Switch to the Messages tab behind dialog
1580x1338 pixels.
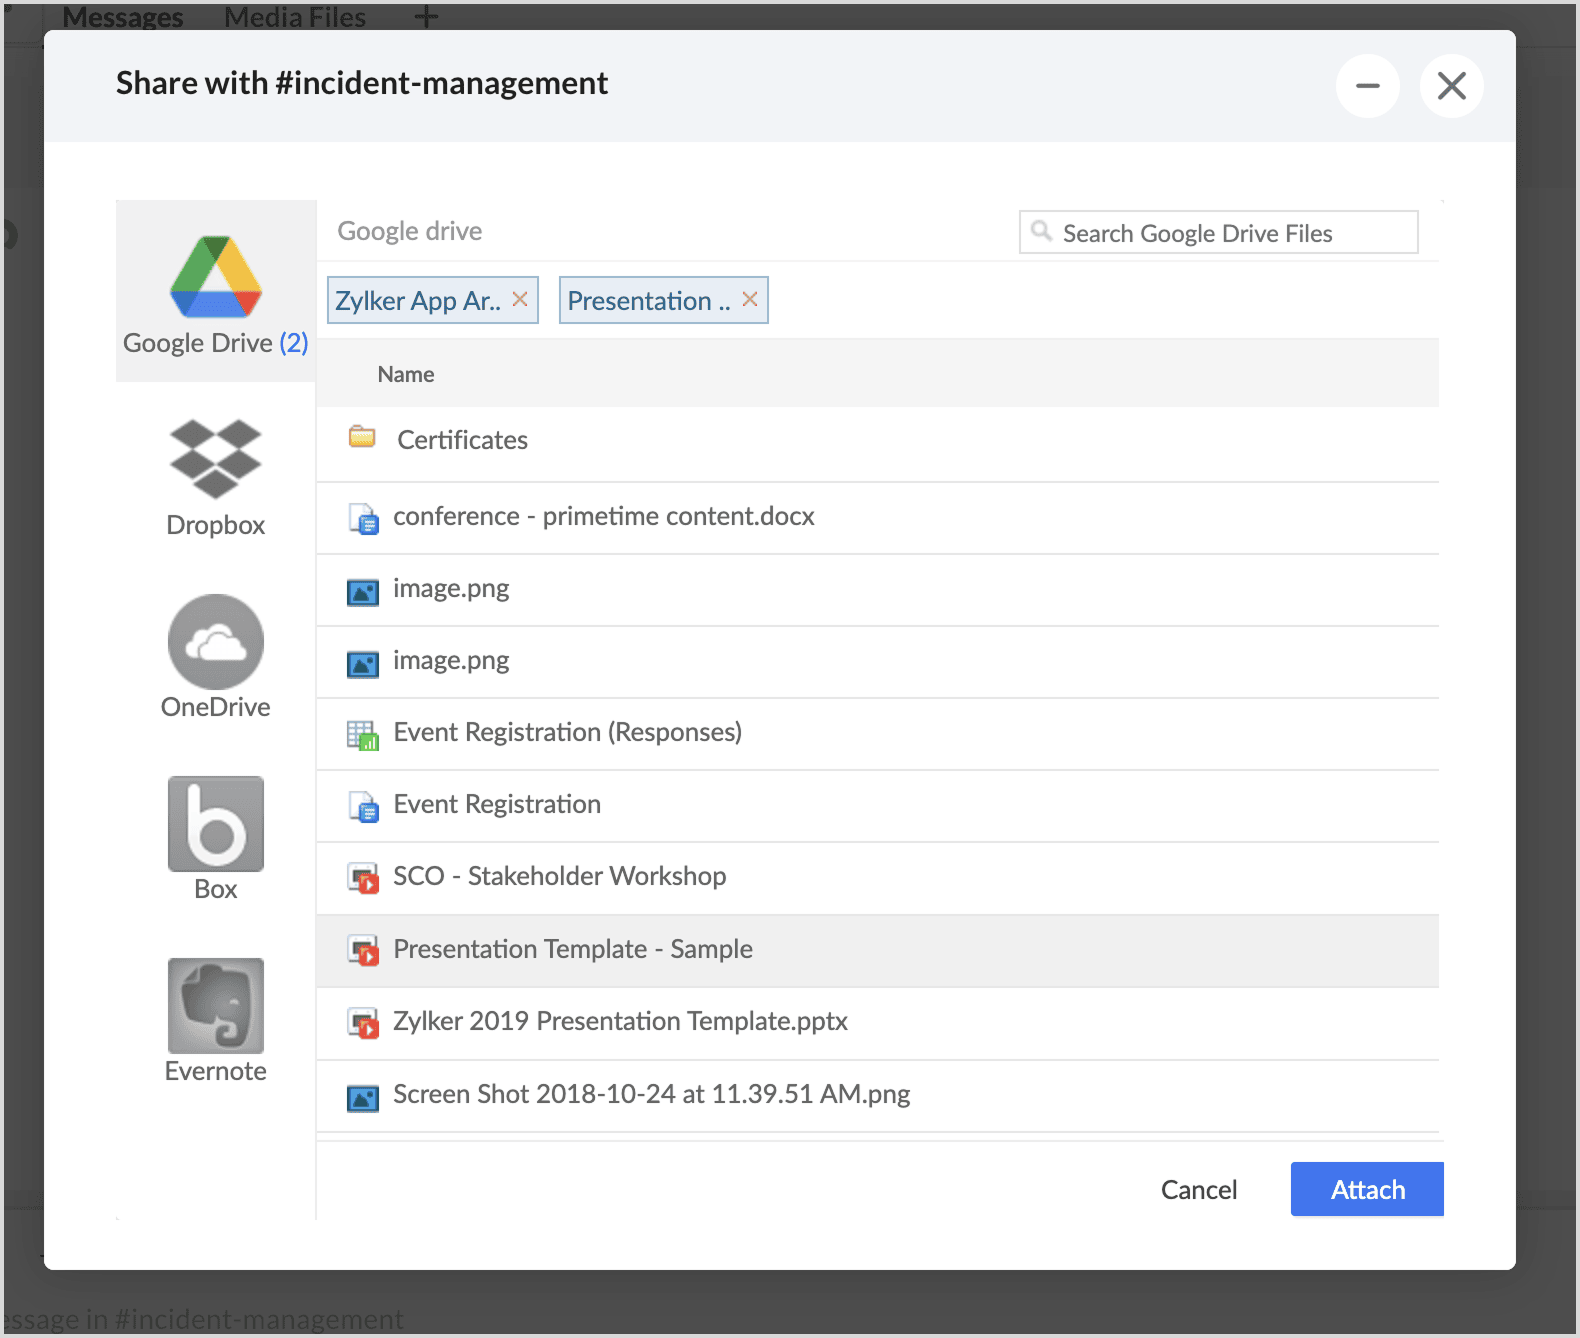[123, 17]
